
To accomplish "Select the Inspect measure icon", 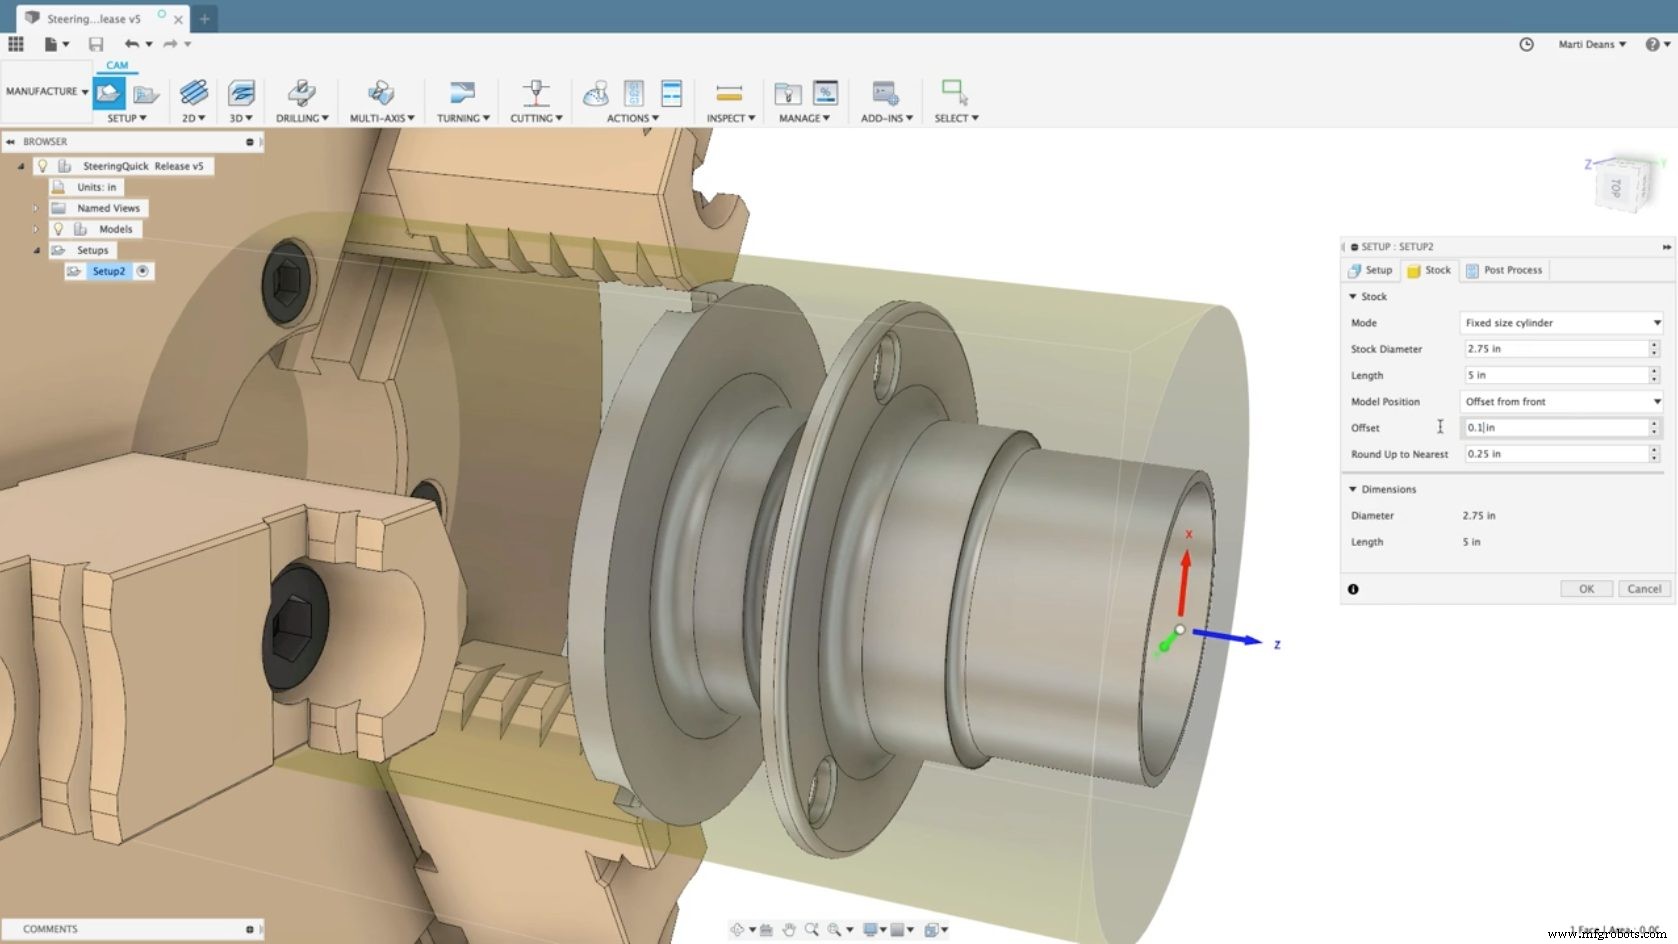I will tap(728, 93).
